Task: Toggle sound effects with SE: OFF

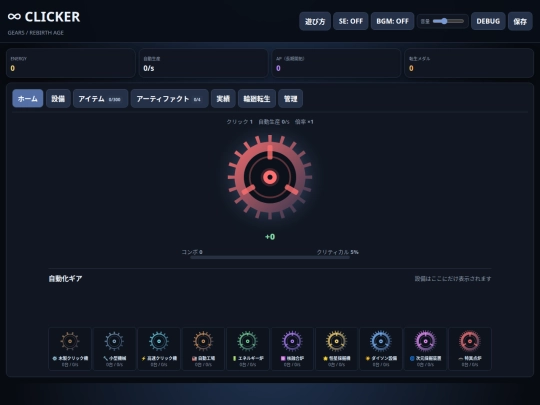Action: click(x=351, y=21)
